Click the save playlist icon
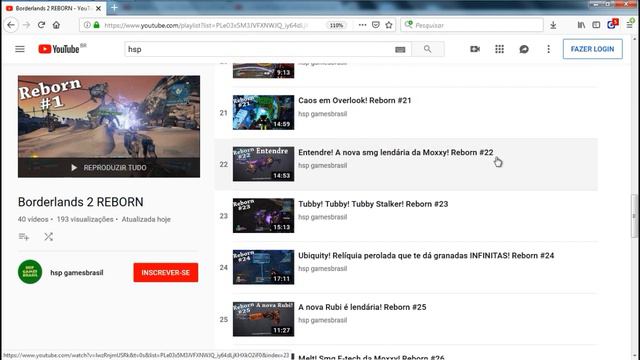Viewport: 640px width, 360px height. tap(24, 237)
